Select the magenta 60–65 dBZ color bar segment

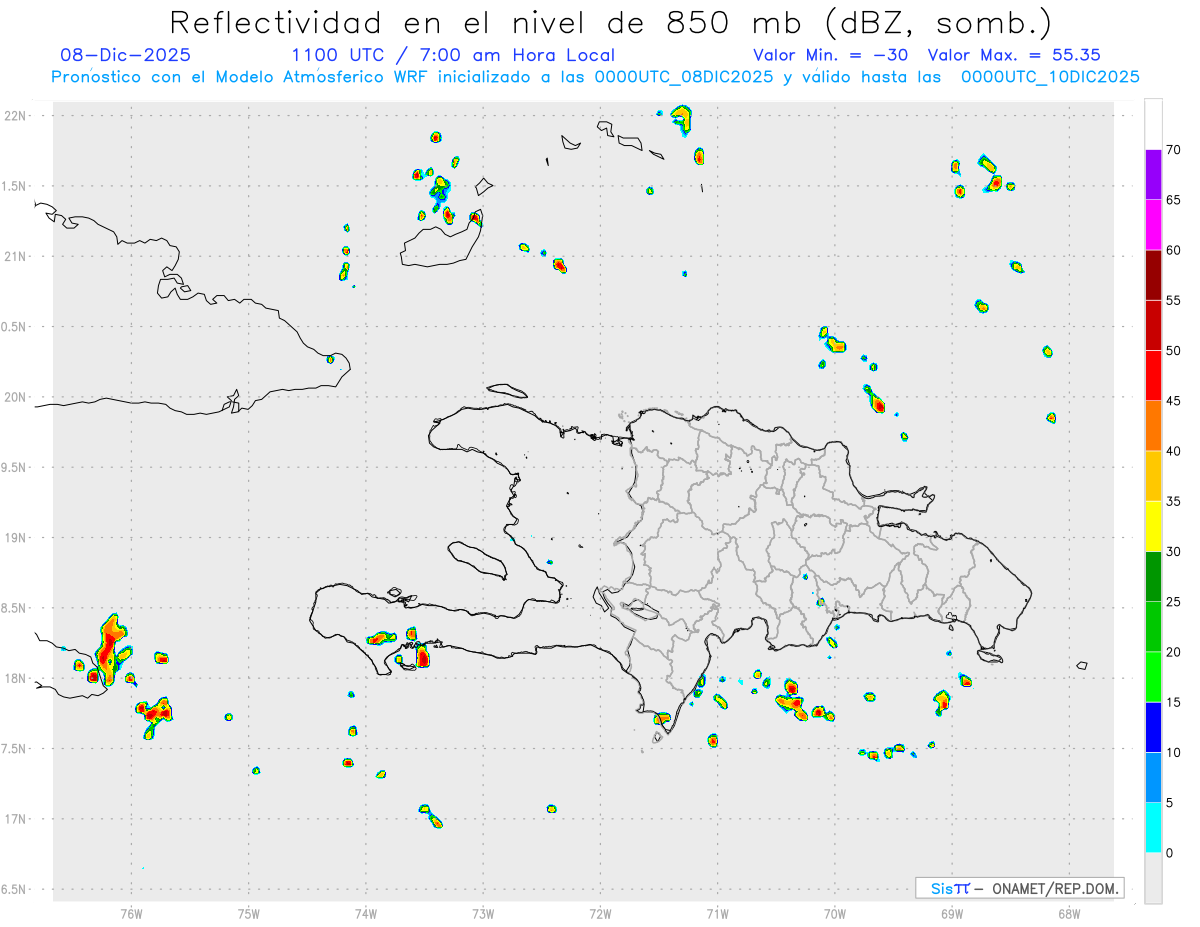pos(1153,224)
